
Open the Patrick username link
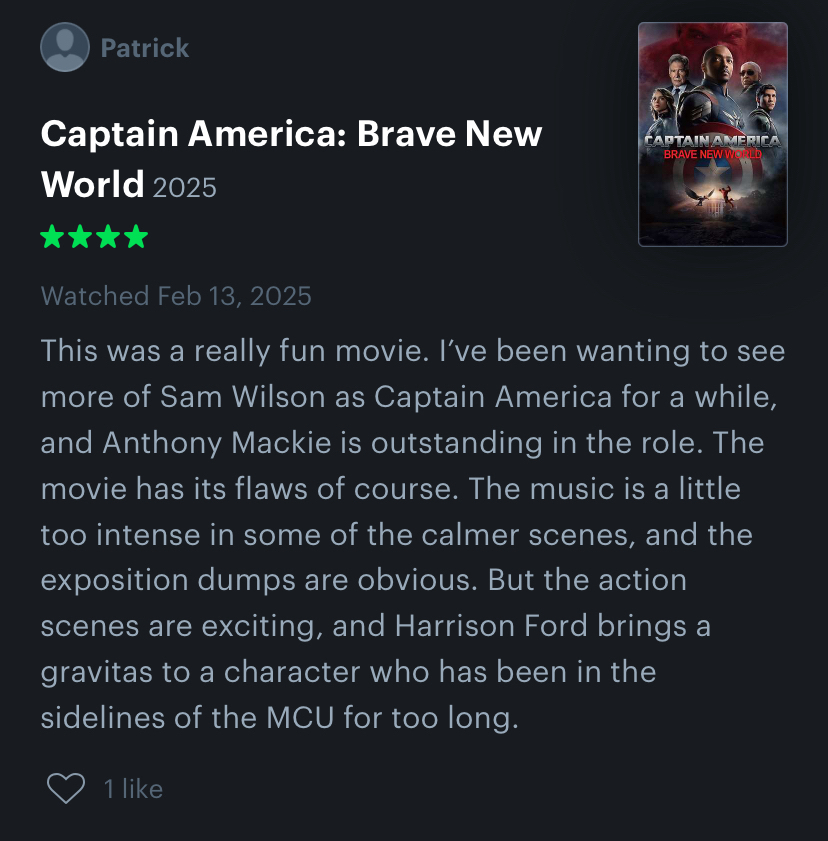145,47
